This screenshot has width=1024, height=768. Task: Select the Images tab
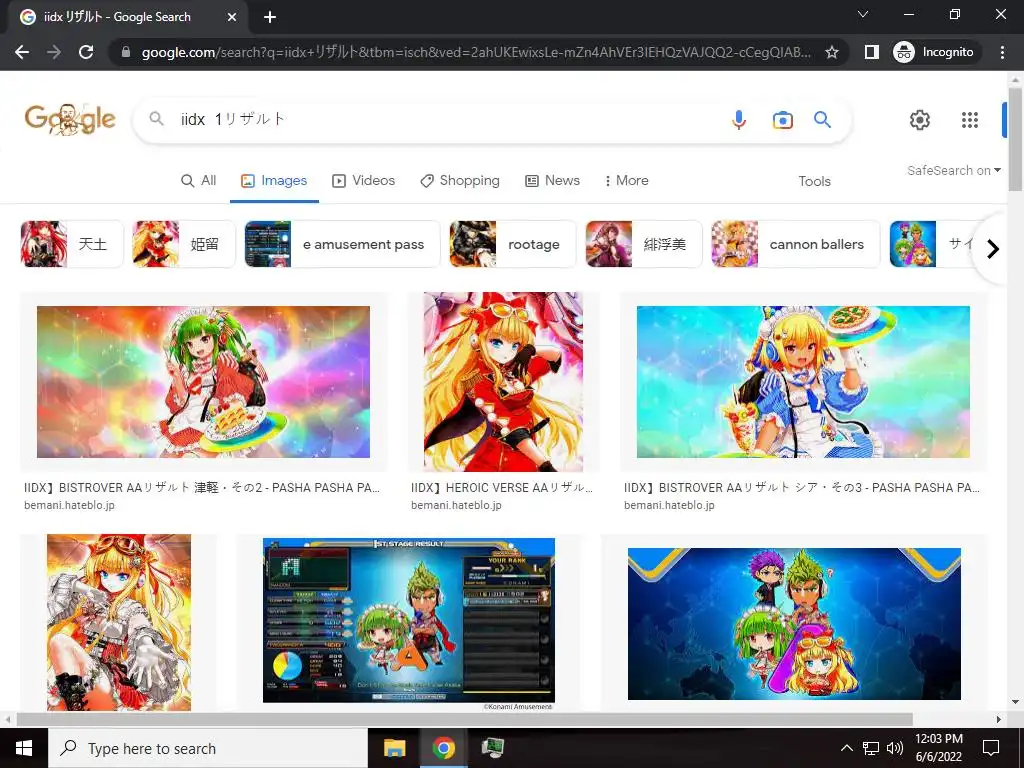click(x=274, y=181)
